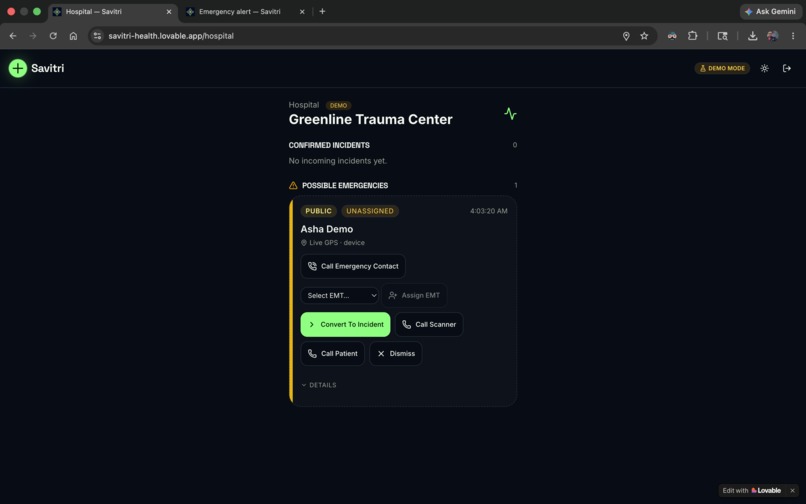Switch to the Hospital — Savitri tab
806x504 pixels.
(113, 11)
